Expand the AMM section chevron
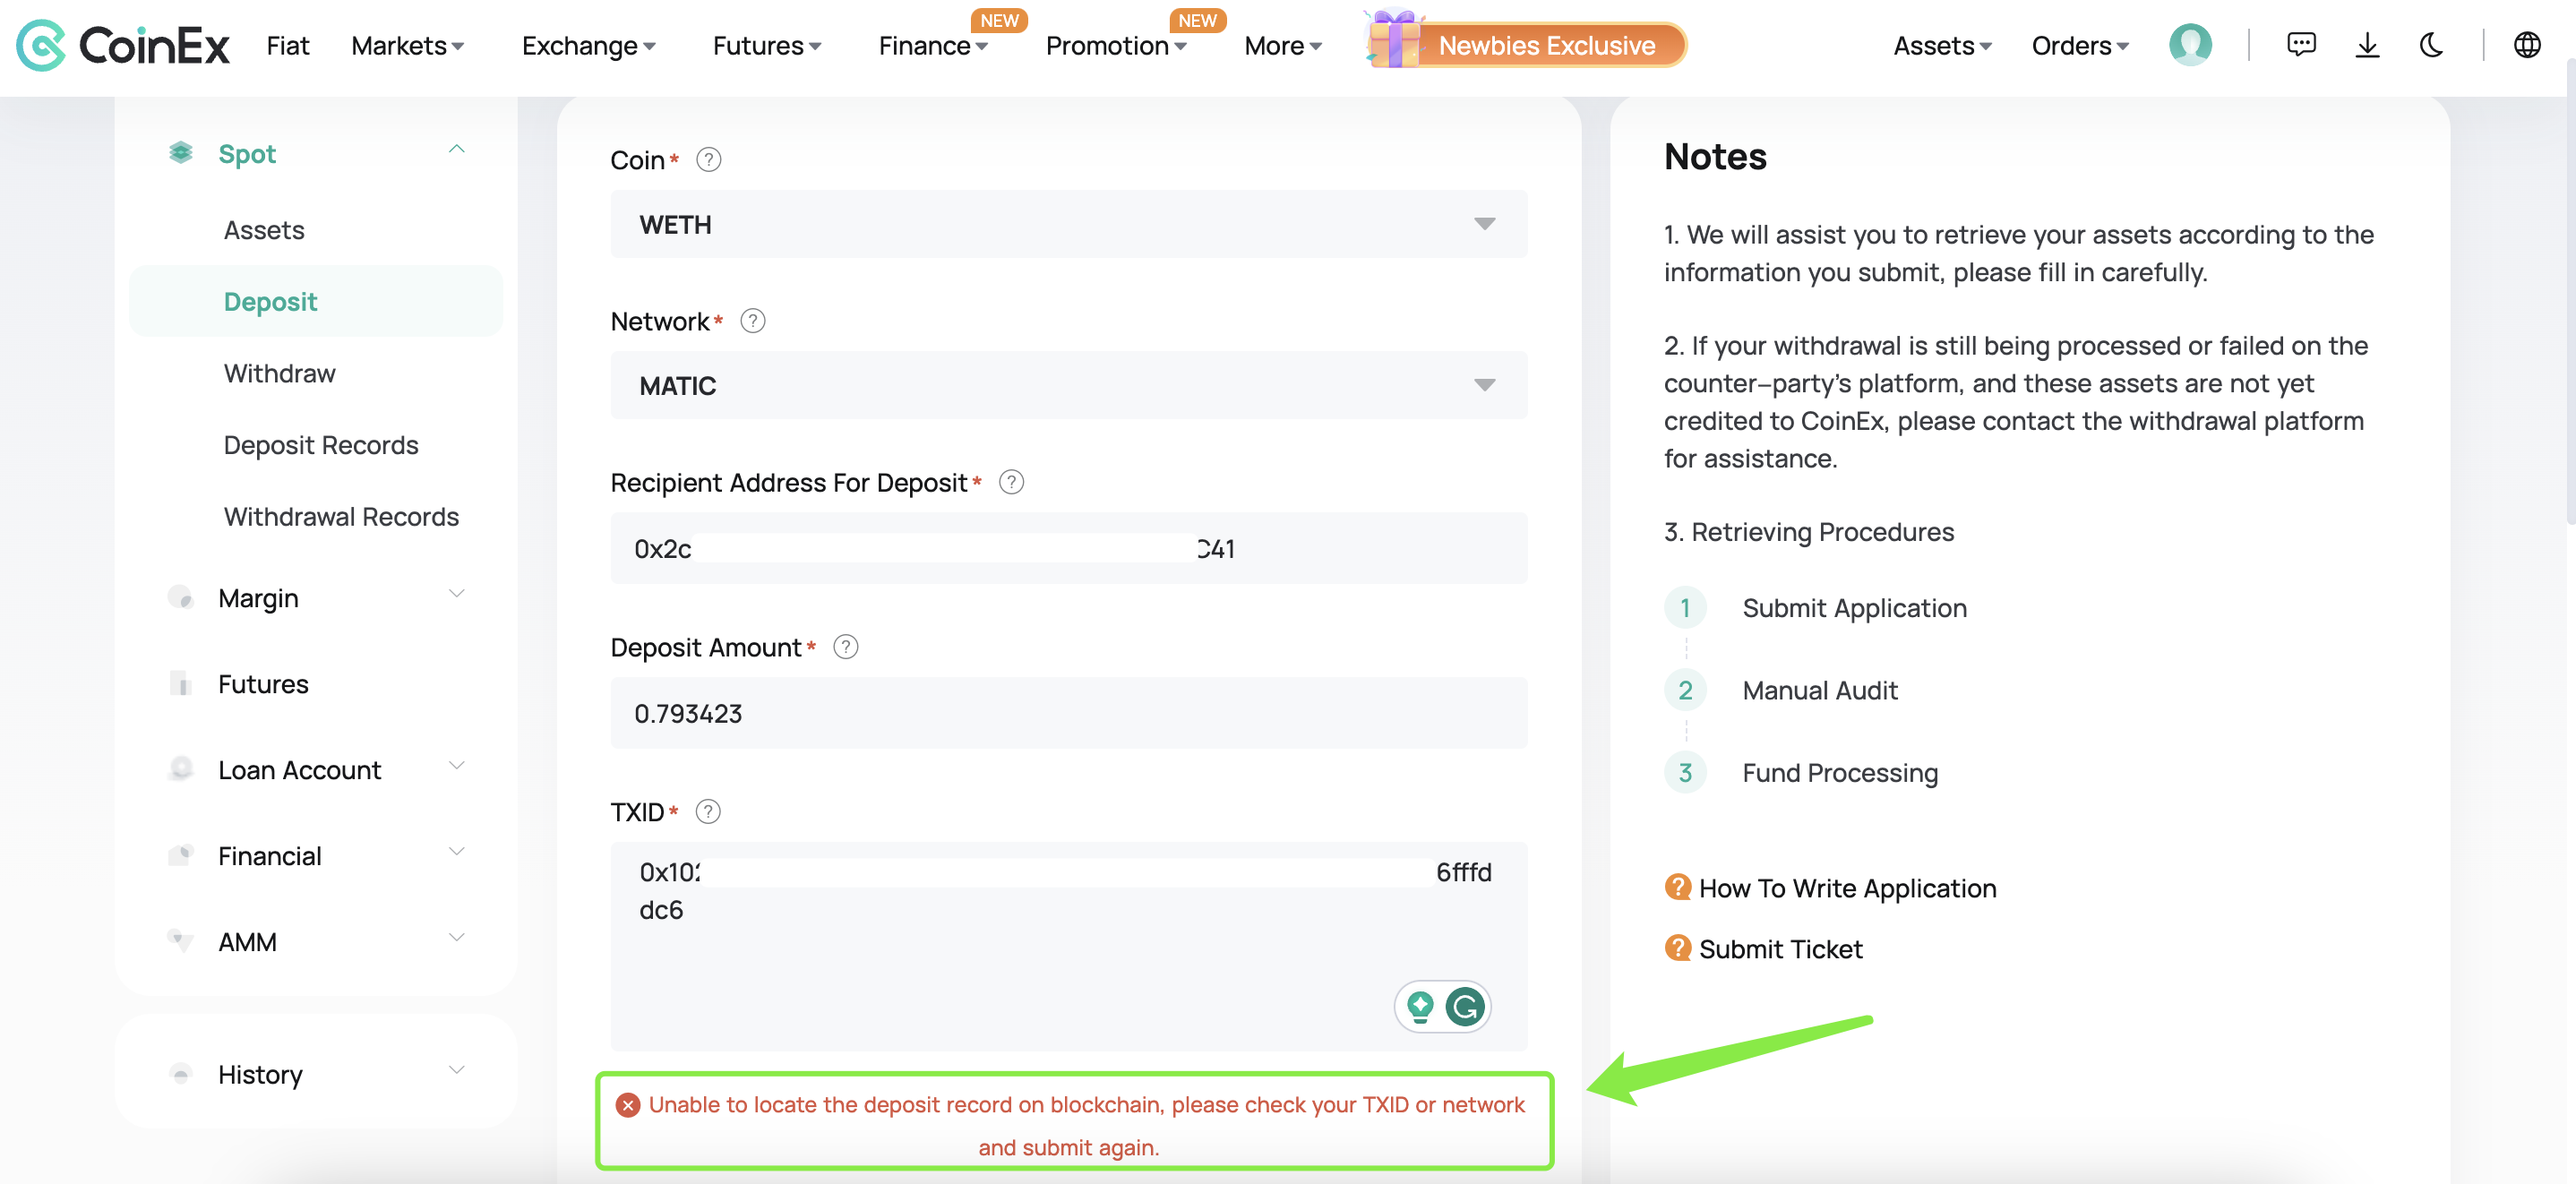The width and height of the screenshot is (2576, 1184). click(457, 938)
